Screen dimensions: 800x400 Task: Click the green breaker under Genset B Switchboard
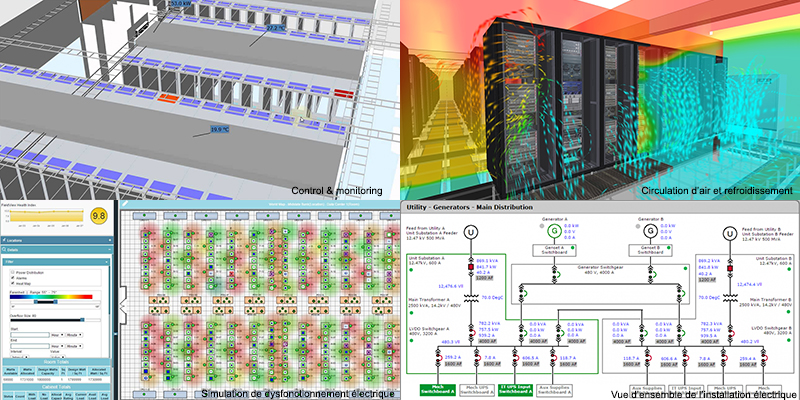click(x=651, y=274)
